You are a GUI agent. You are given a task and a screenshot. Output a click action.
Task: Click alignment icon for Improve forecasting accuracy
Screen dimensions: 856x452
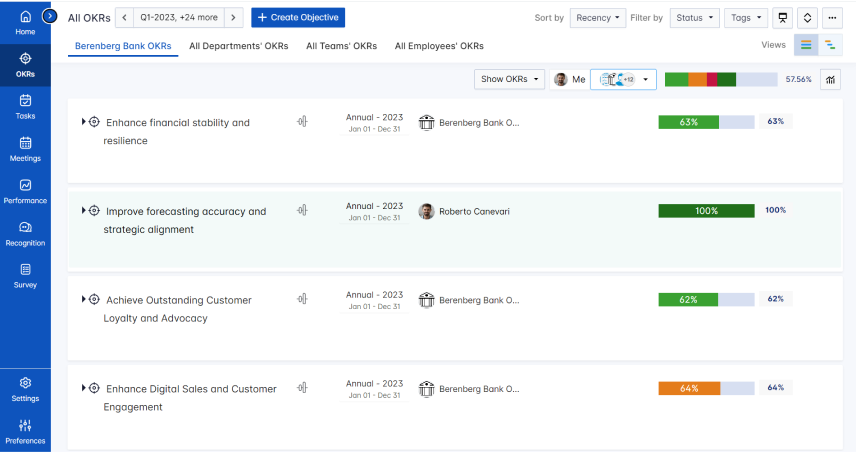point(302,210)
